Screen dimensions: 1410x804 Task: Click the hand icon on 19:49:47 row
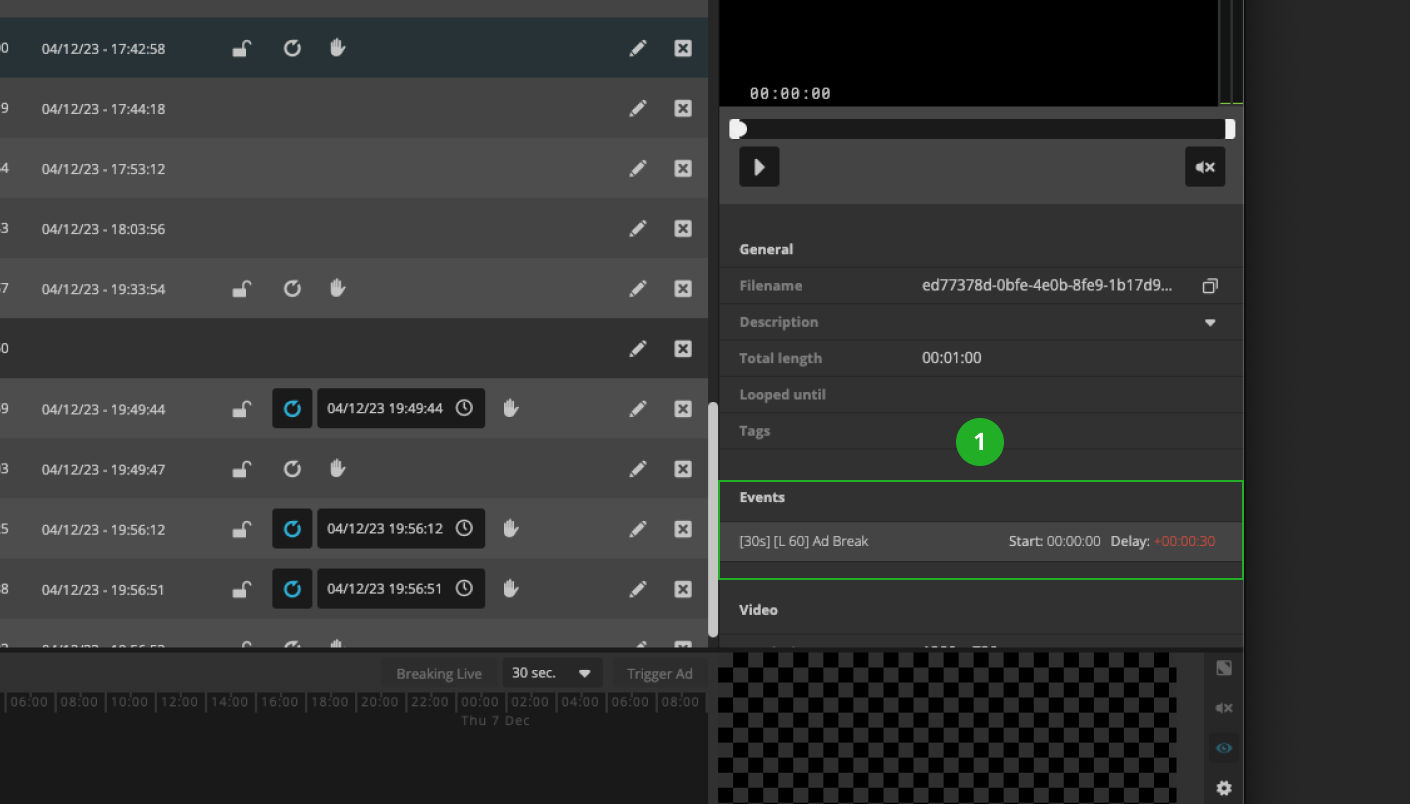(x=338, y=468)
